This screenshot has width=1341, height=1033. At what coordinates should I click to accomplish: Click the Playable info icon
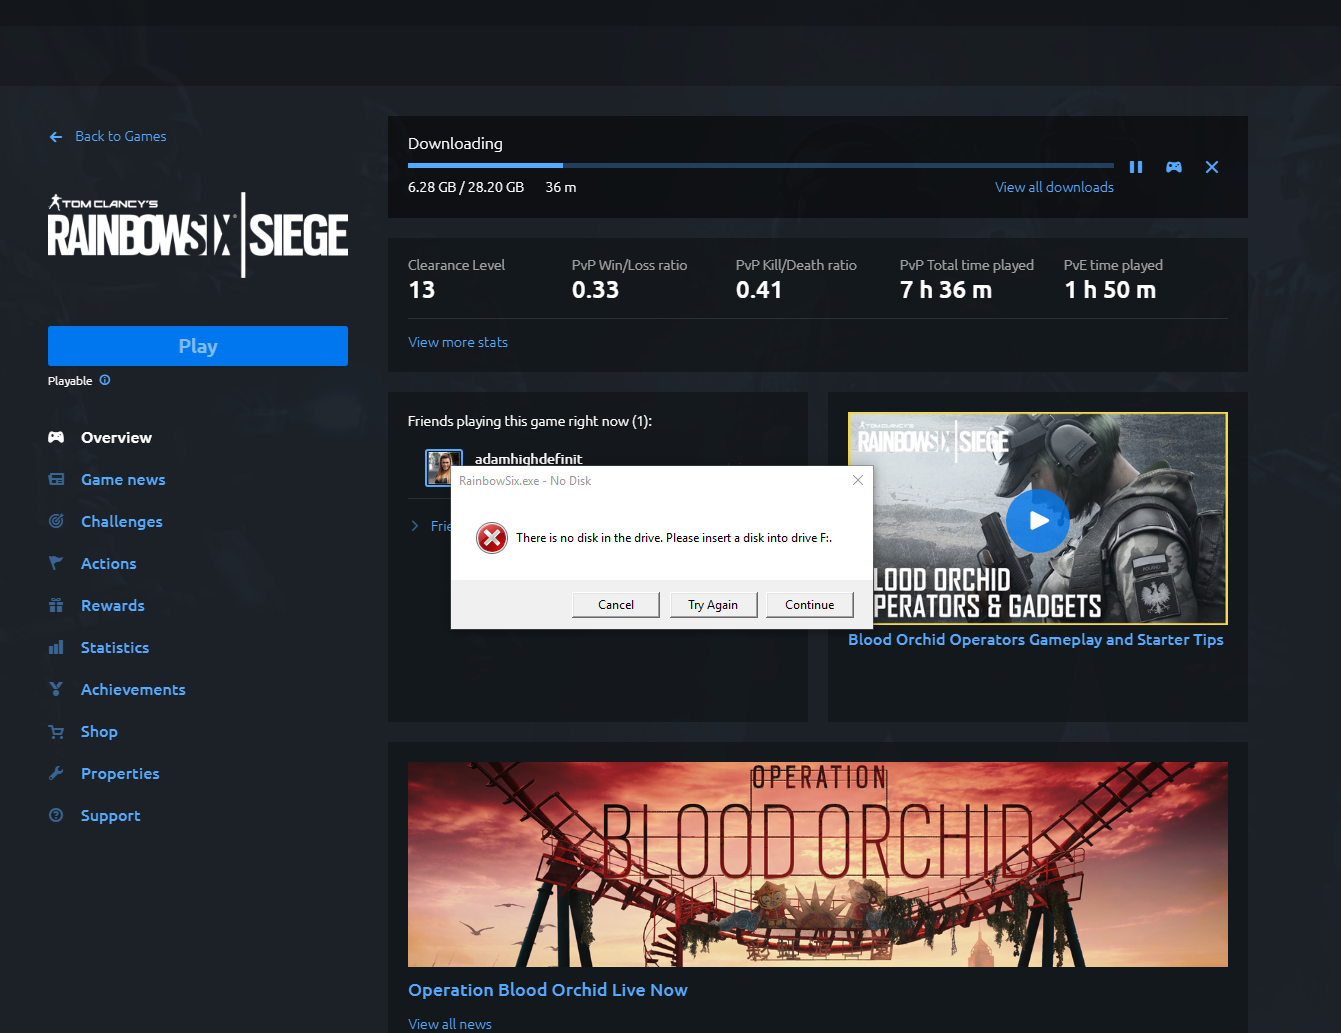coord(105,380)
